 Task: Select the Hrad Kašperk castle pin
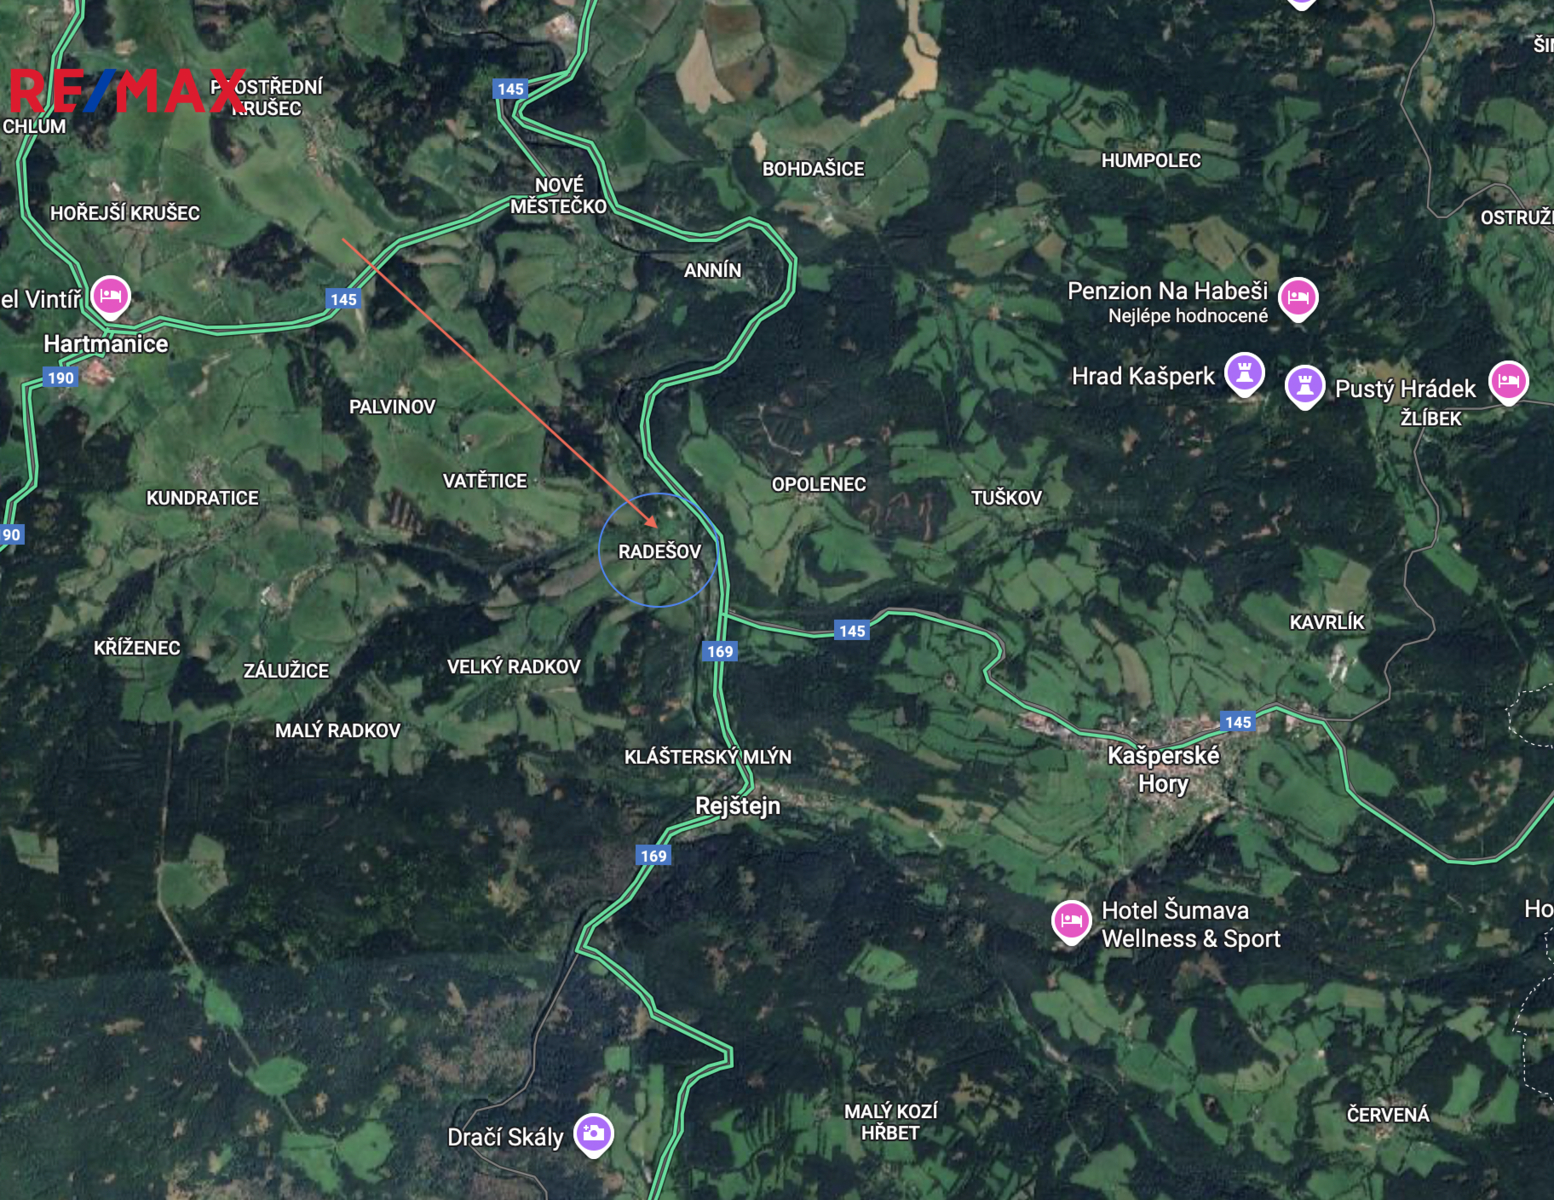1245,374
